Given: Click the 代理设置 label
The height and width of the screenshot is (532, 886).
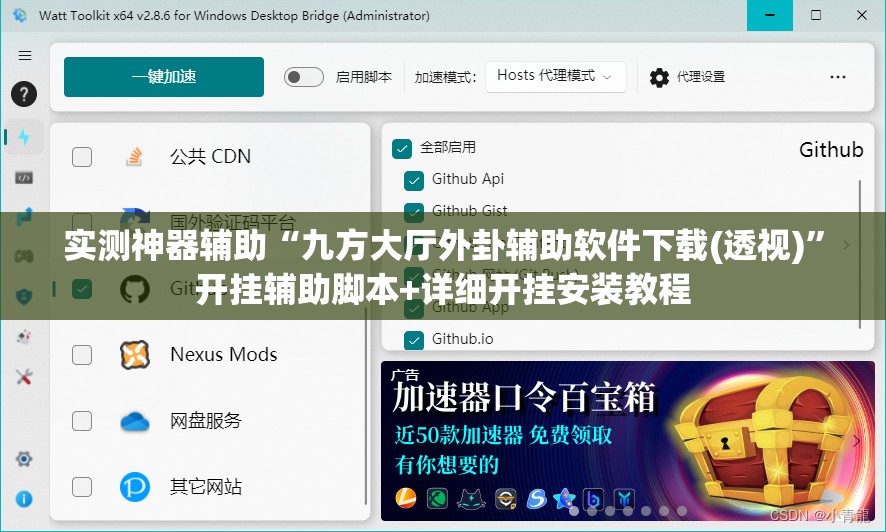Looking at the screenshot, I should coord(701,77).
